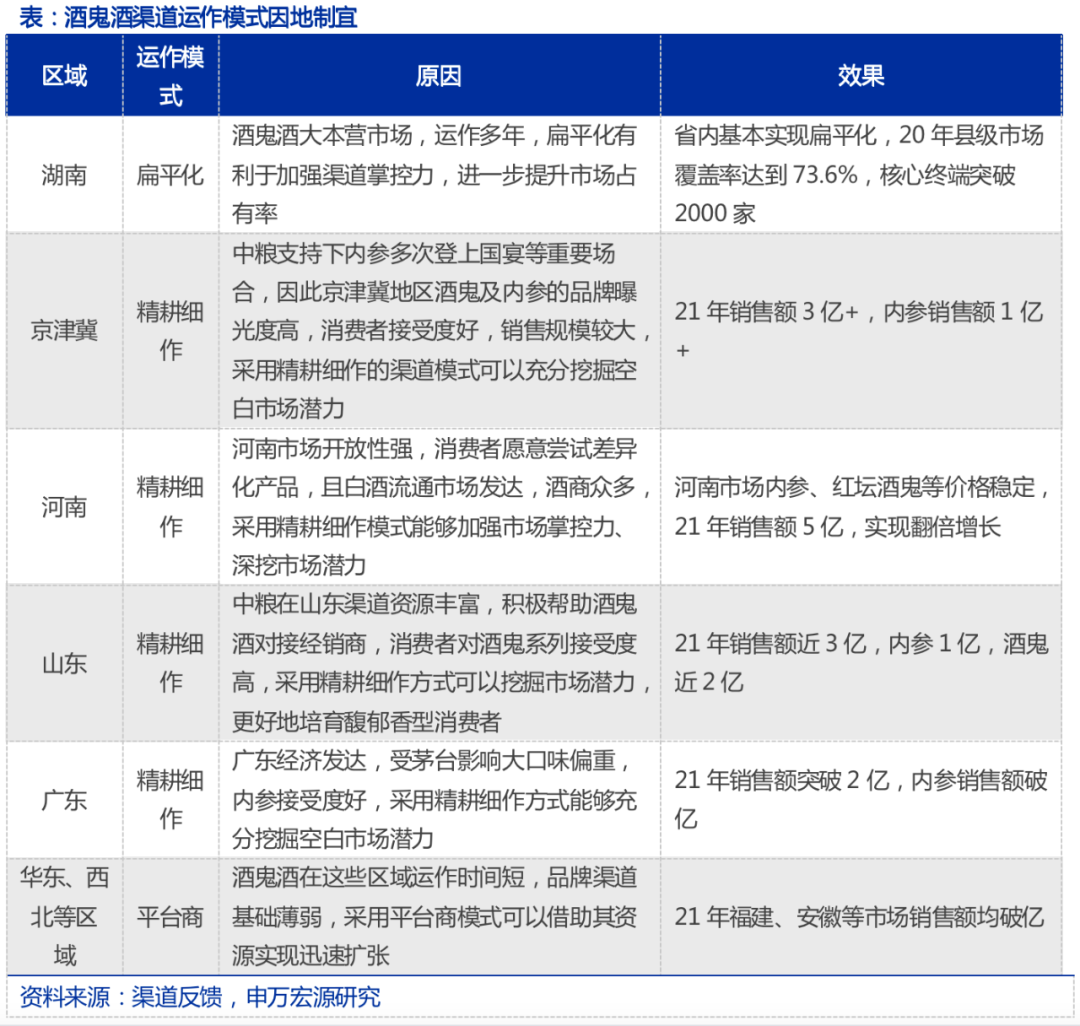Click the reason cell starting 中粮在山东渠道资源丰富
Screen dimensions: 1080x1026
point(439,663)
